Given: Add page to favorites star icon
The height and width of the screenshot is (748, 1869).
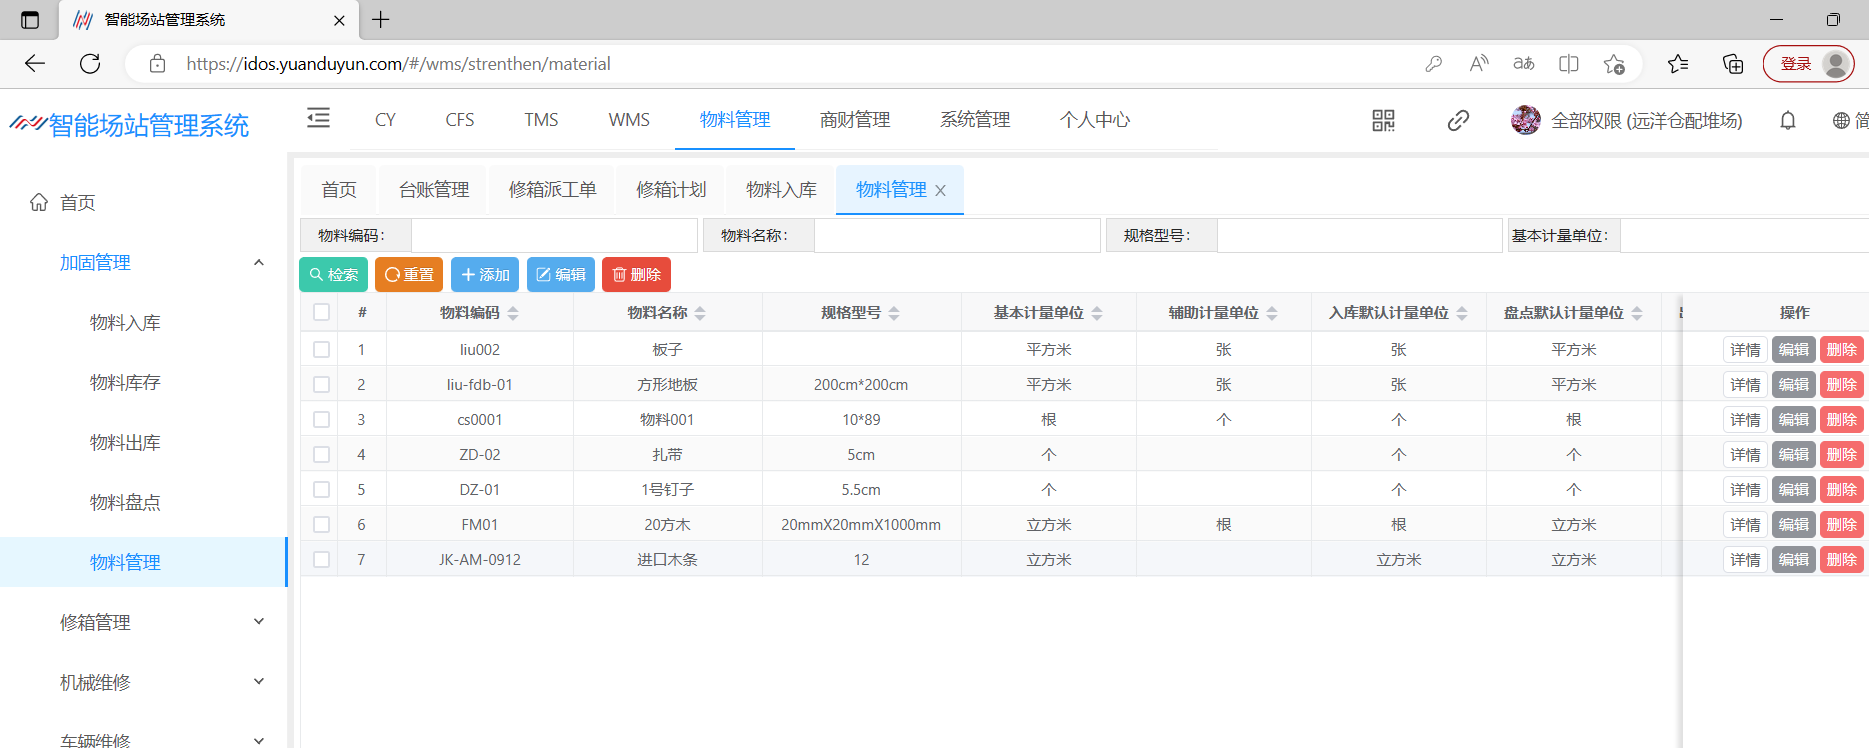Looking at the screenshot, I should (x=1613, y=64).
